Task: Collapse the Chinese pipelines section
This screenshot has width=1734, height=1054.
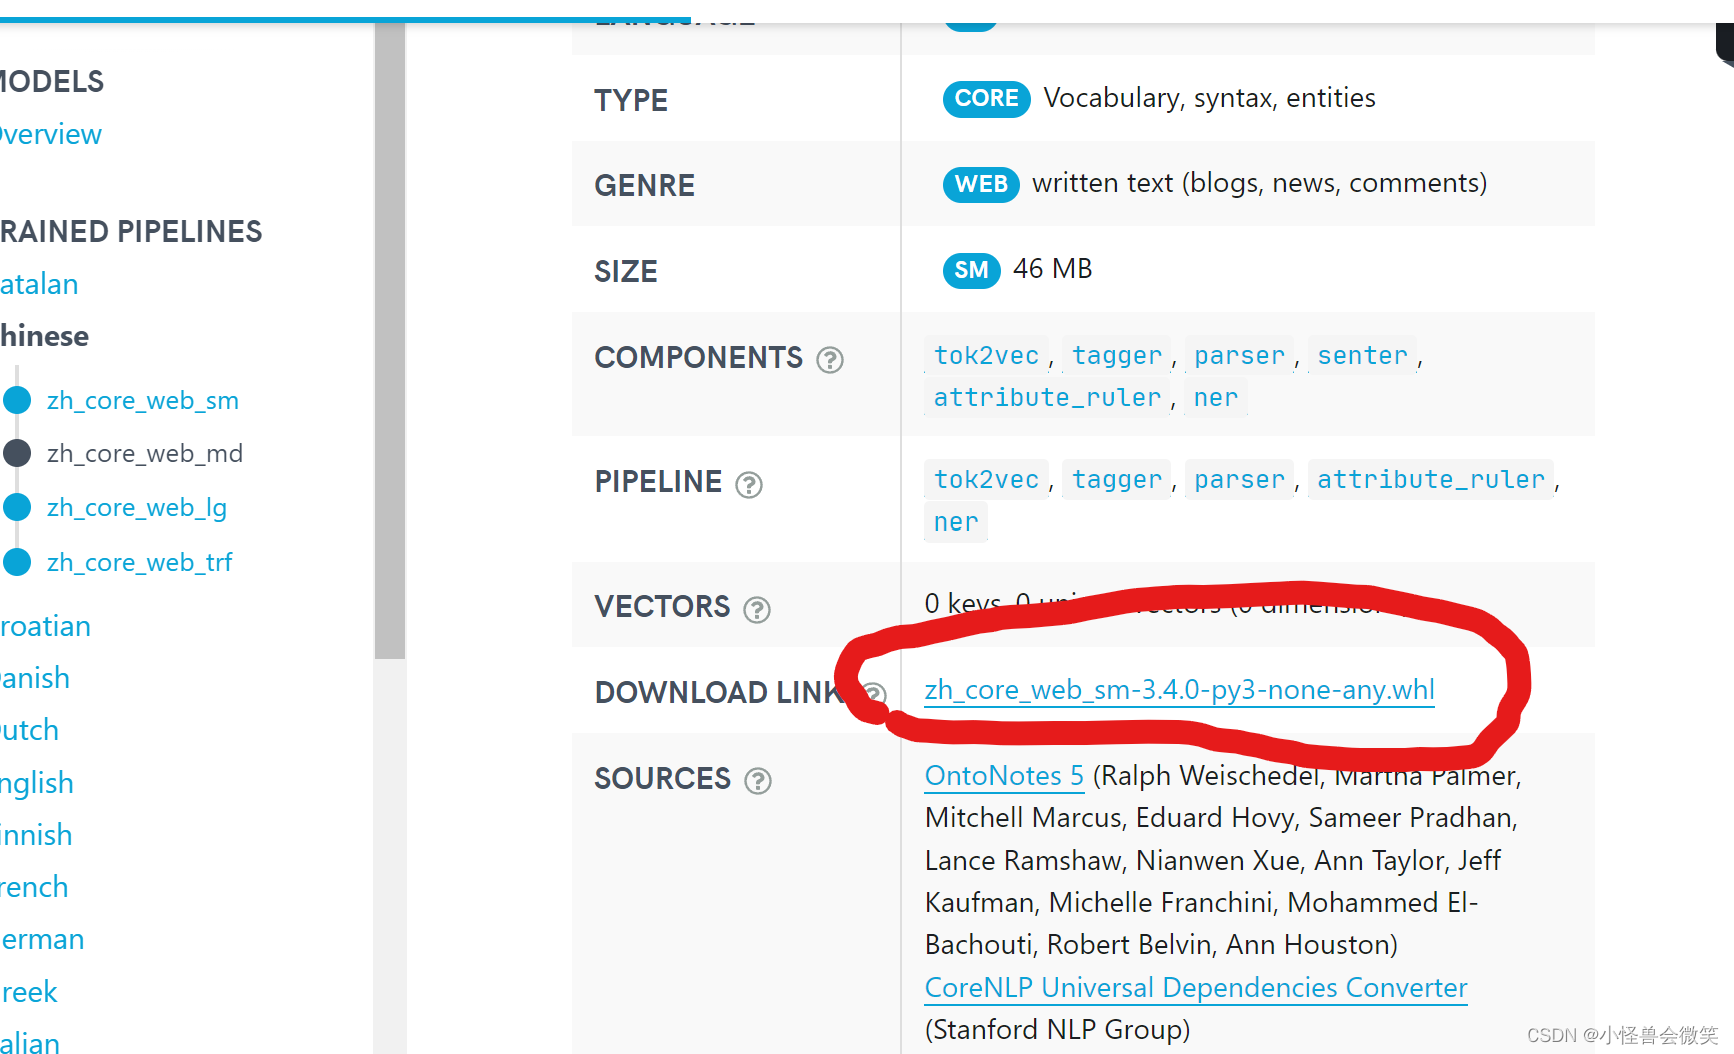Action: pos(44,336)
